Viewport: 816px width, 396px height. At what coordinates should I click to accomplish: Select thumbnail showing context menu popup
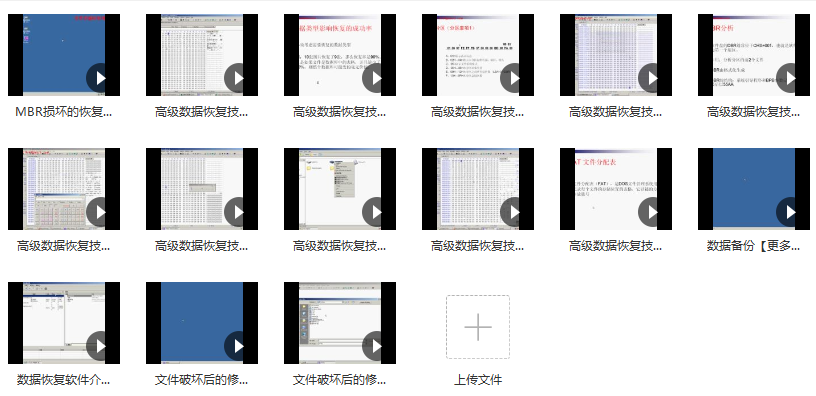click(340, 188)
